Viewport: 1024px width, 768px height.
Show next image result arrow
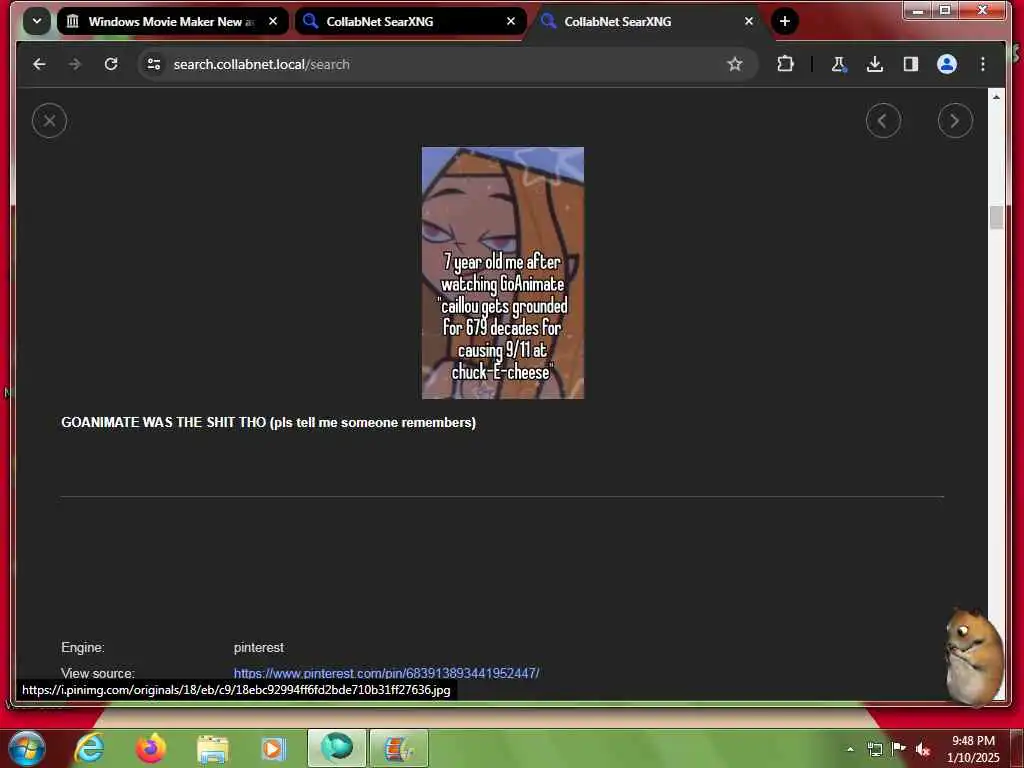(x=955, y=121)
